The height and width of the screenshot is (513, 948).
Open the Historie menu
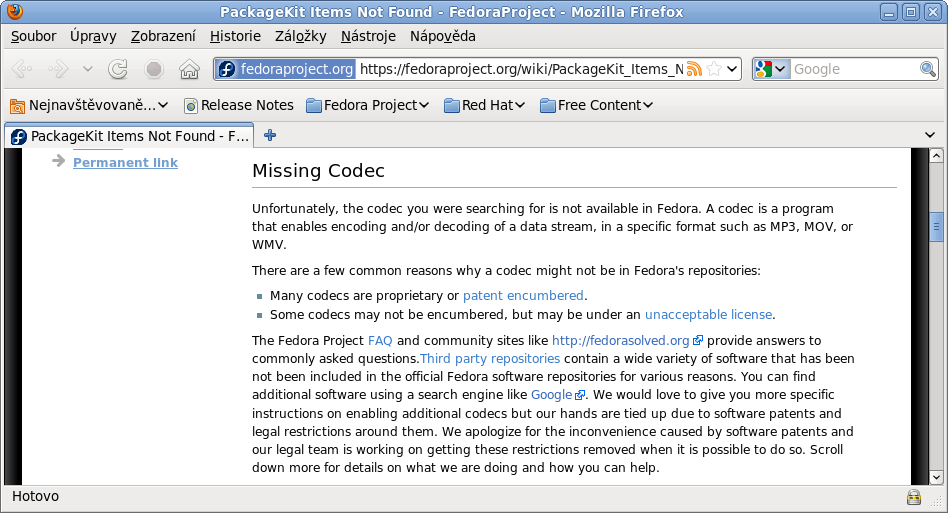click(x=235, y=36)
